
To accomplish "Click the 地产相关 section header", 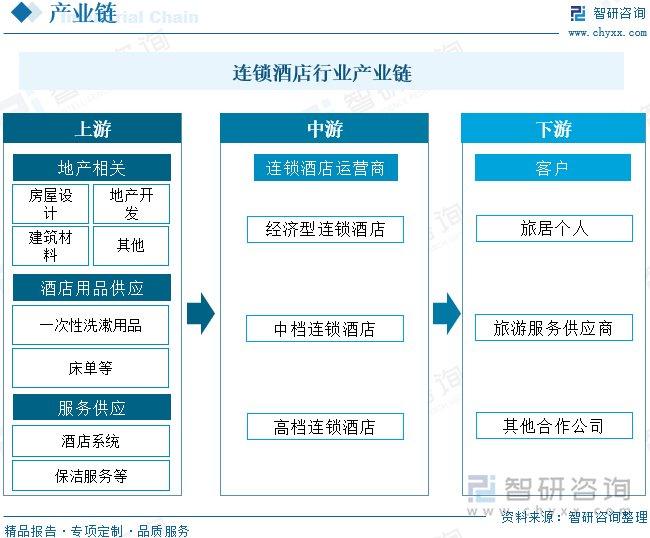I will coord(92,168).
